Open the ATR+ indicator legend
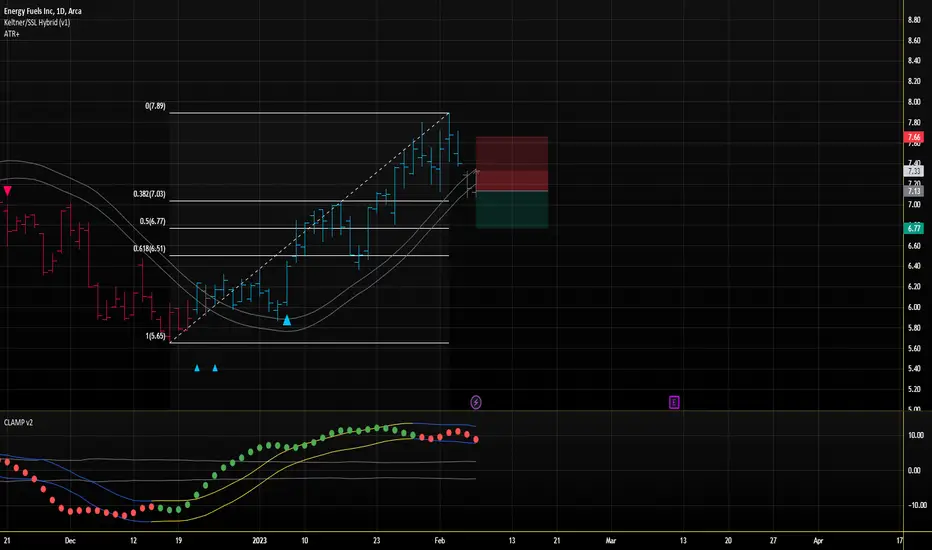The image size is (932, 550). pos(11,34)
